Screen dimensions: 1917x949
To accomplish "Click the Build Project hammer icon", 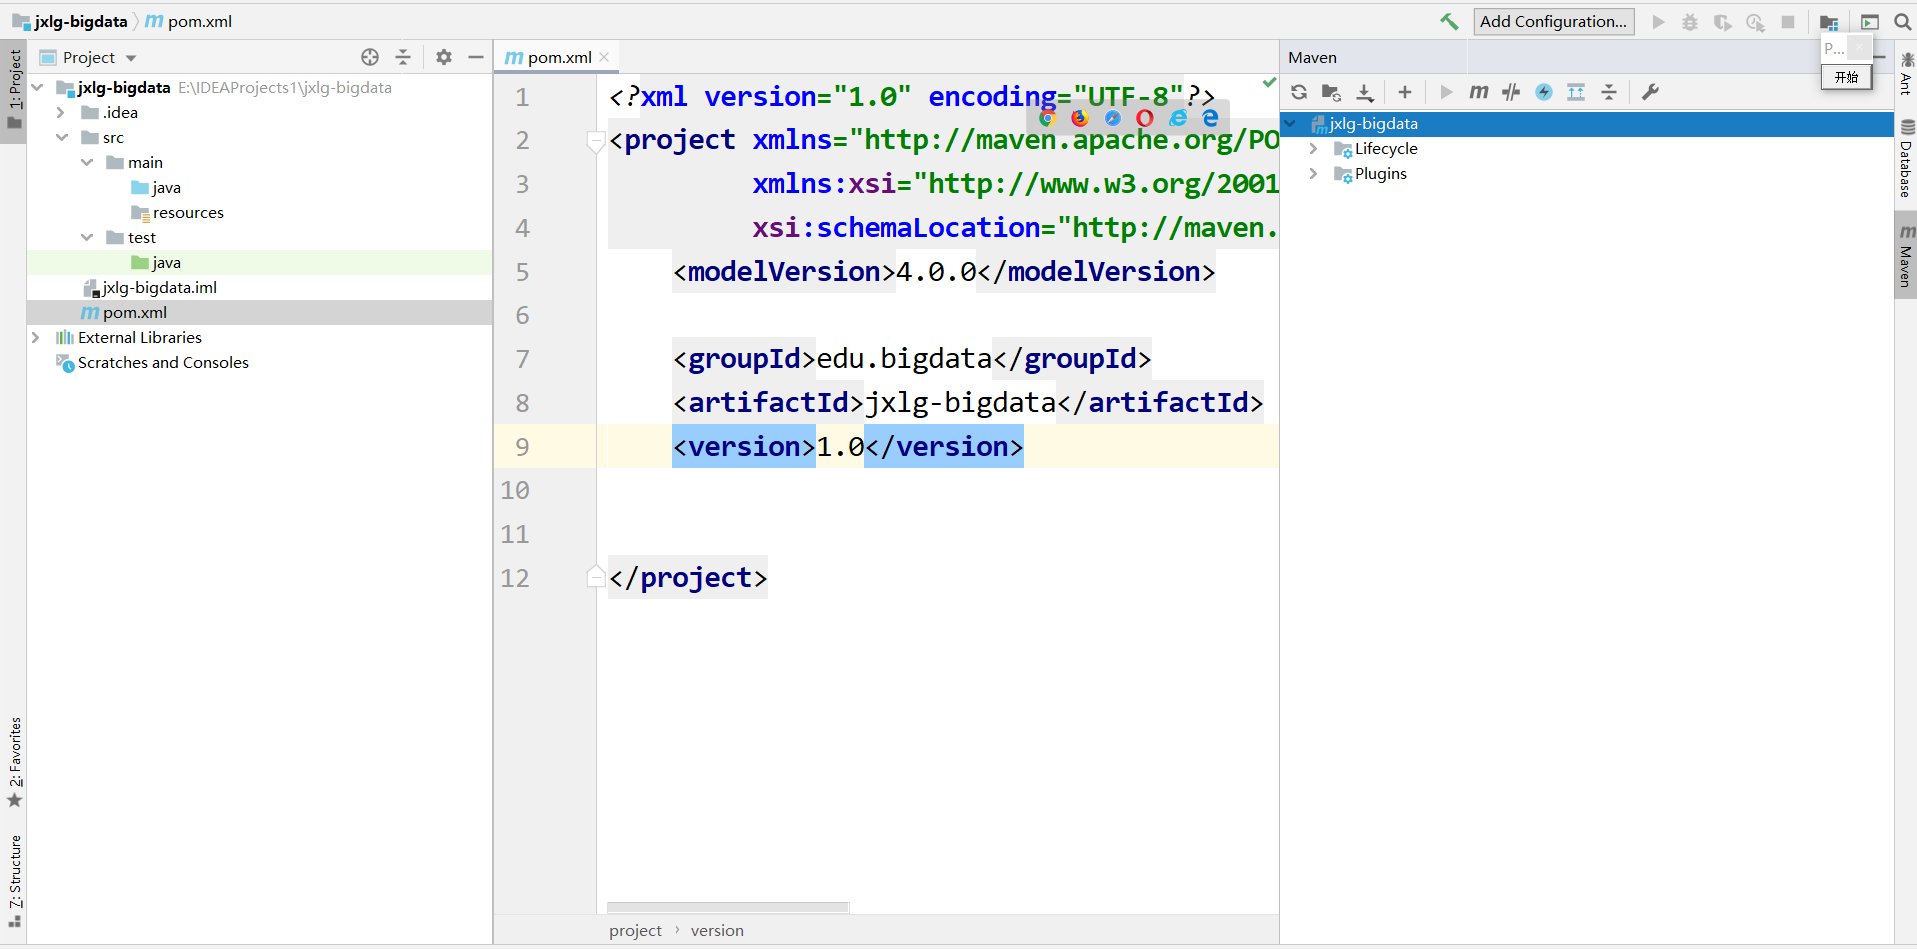I will 1449,21.
